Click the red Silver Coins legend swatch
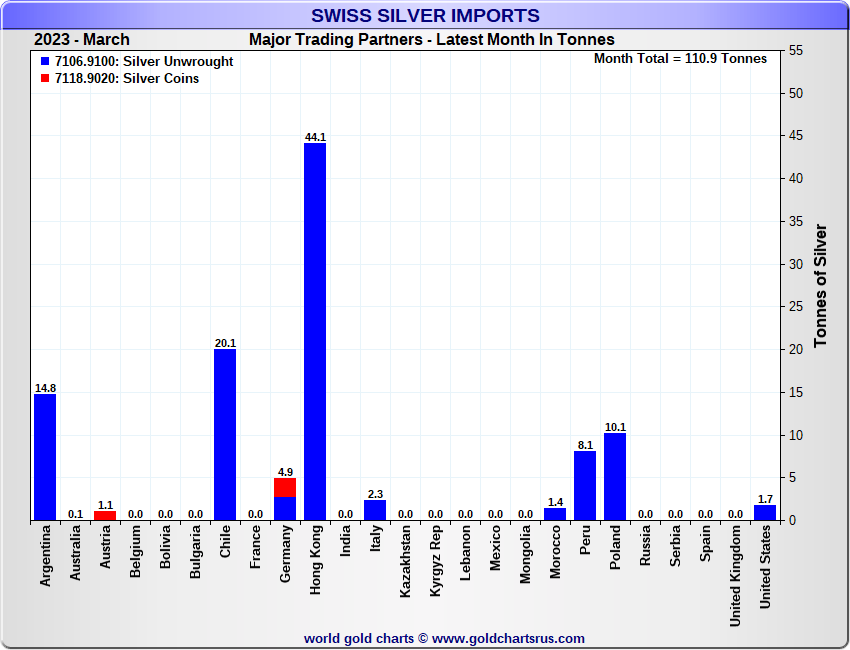This screenshot has width=850, height=650. pos(45,79)
